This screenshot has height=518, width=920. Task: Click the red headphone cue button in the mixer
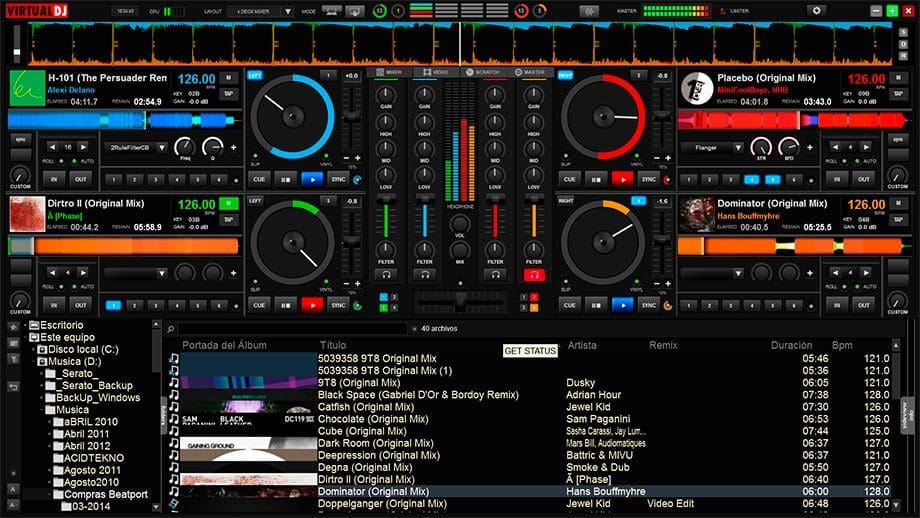(534, 275)
